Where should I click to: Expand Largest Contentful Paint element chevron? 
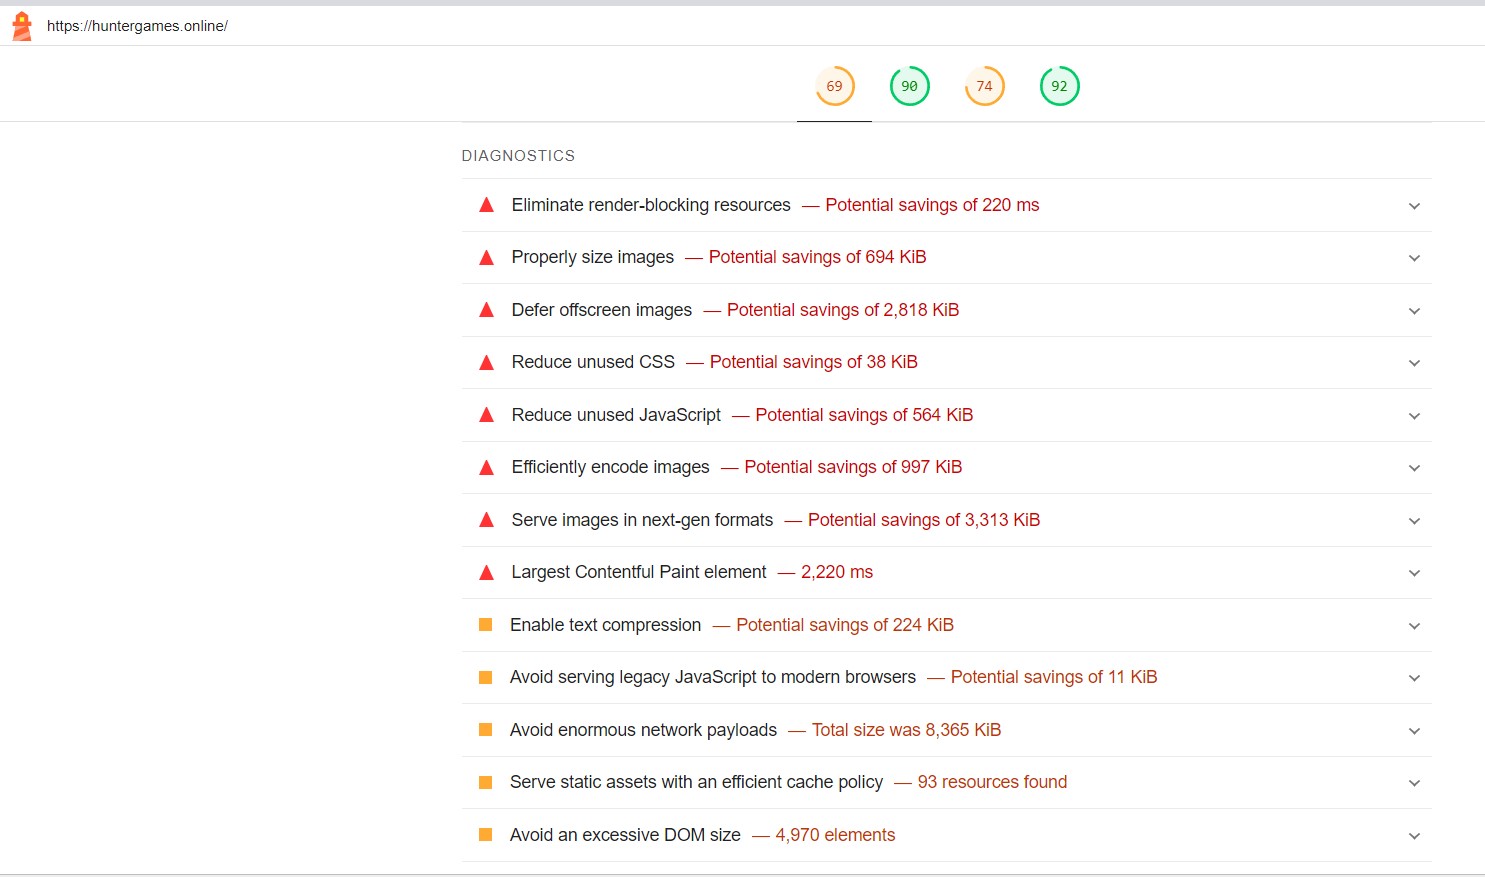(x=1414, y=573)
